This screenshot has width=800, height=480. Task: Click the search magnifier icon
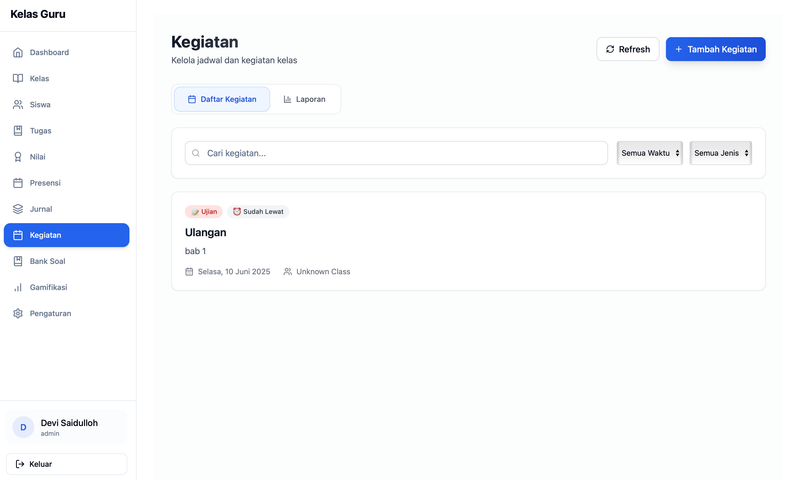tap(196, 153)
